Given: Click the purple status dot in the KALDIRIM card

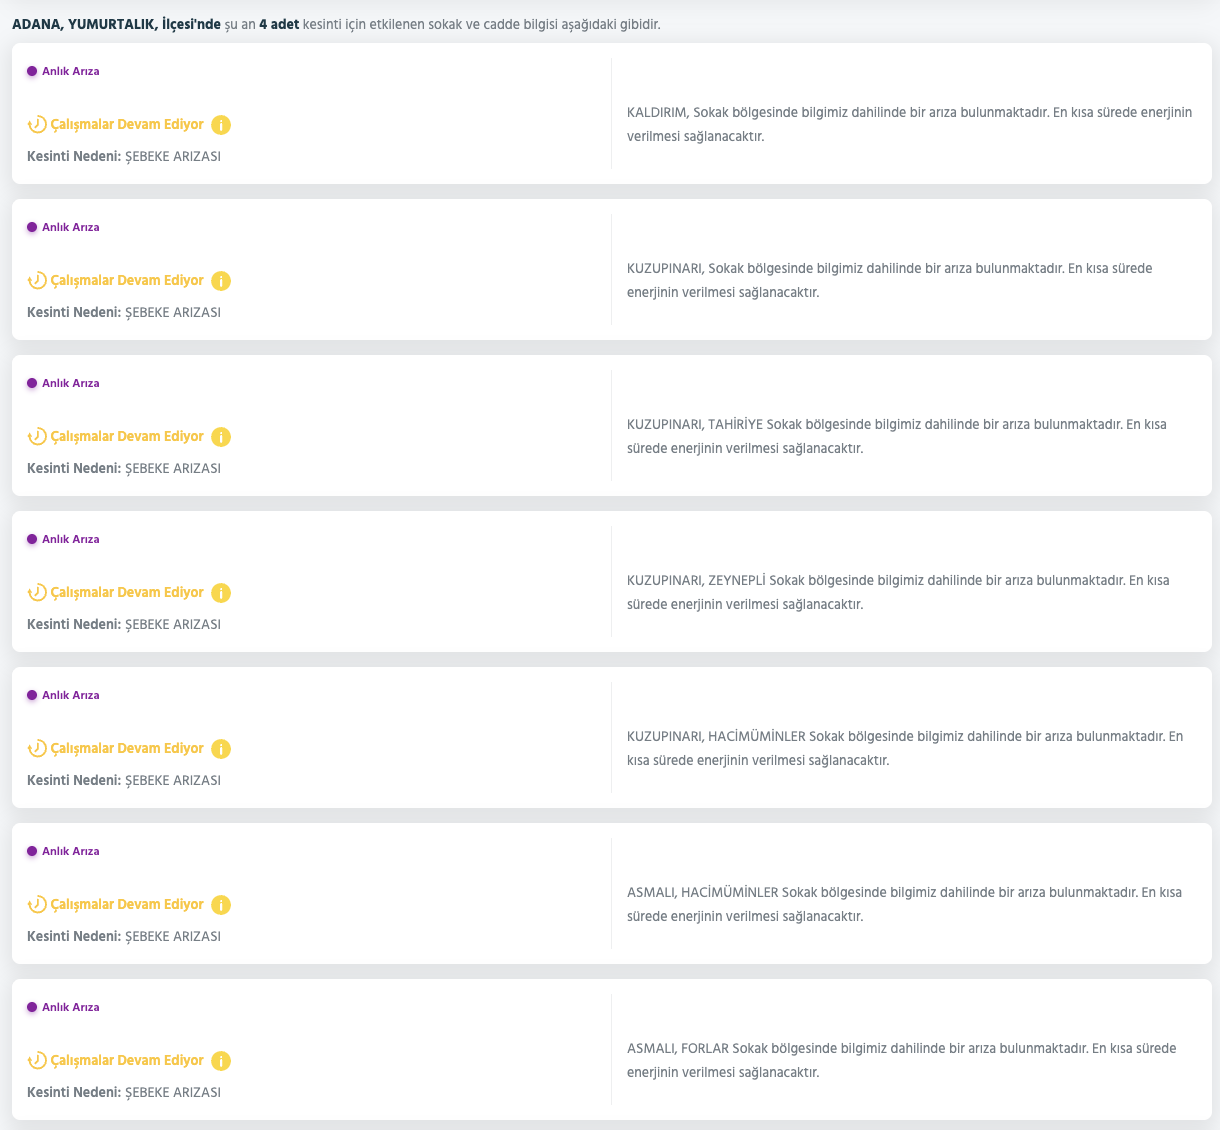Looking at the screenshot, I should coord(32,71).
